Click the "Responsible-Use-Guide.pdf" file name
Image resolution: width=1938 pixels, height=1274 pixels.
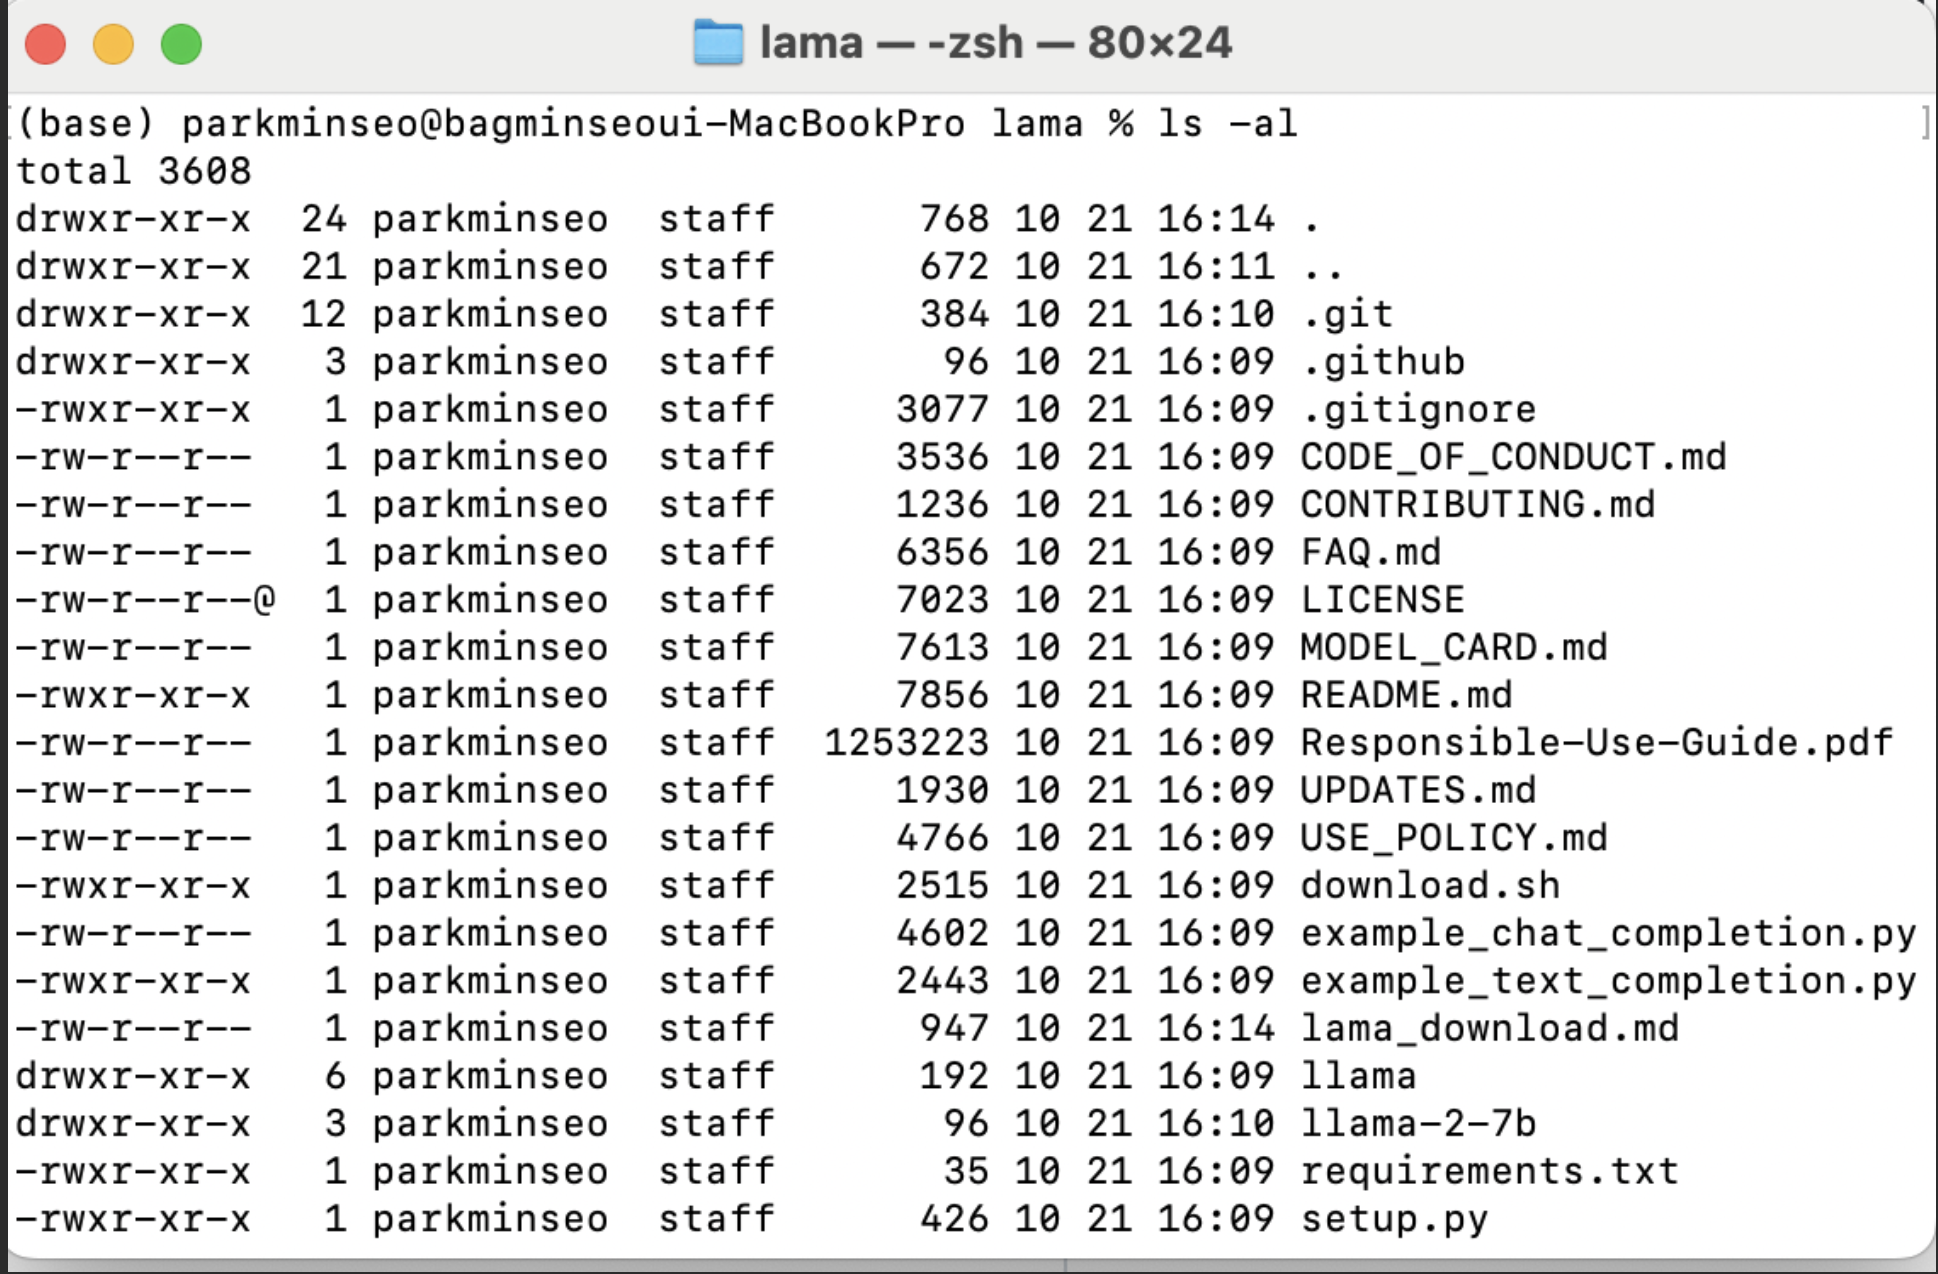1597,743
